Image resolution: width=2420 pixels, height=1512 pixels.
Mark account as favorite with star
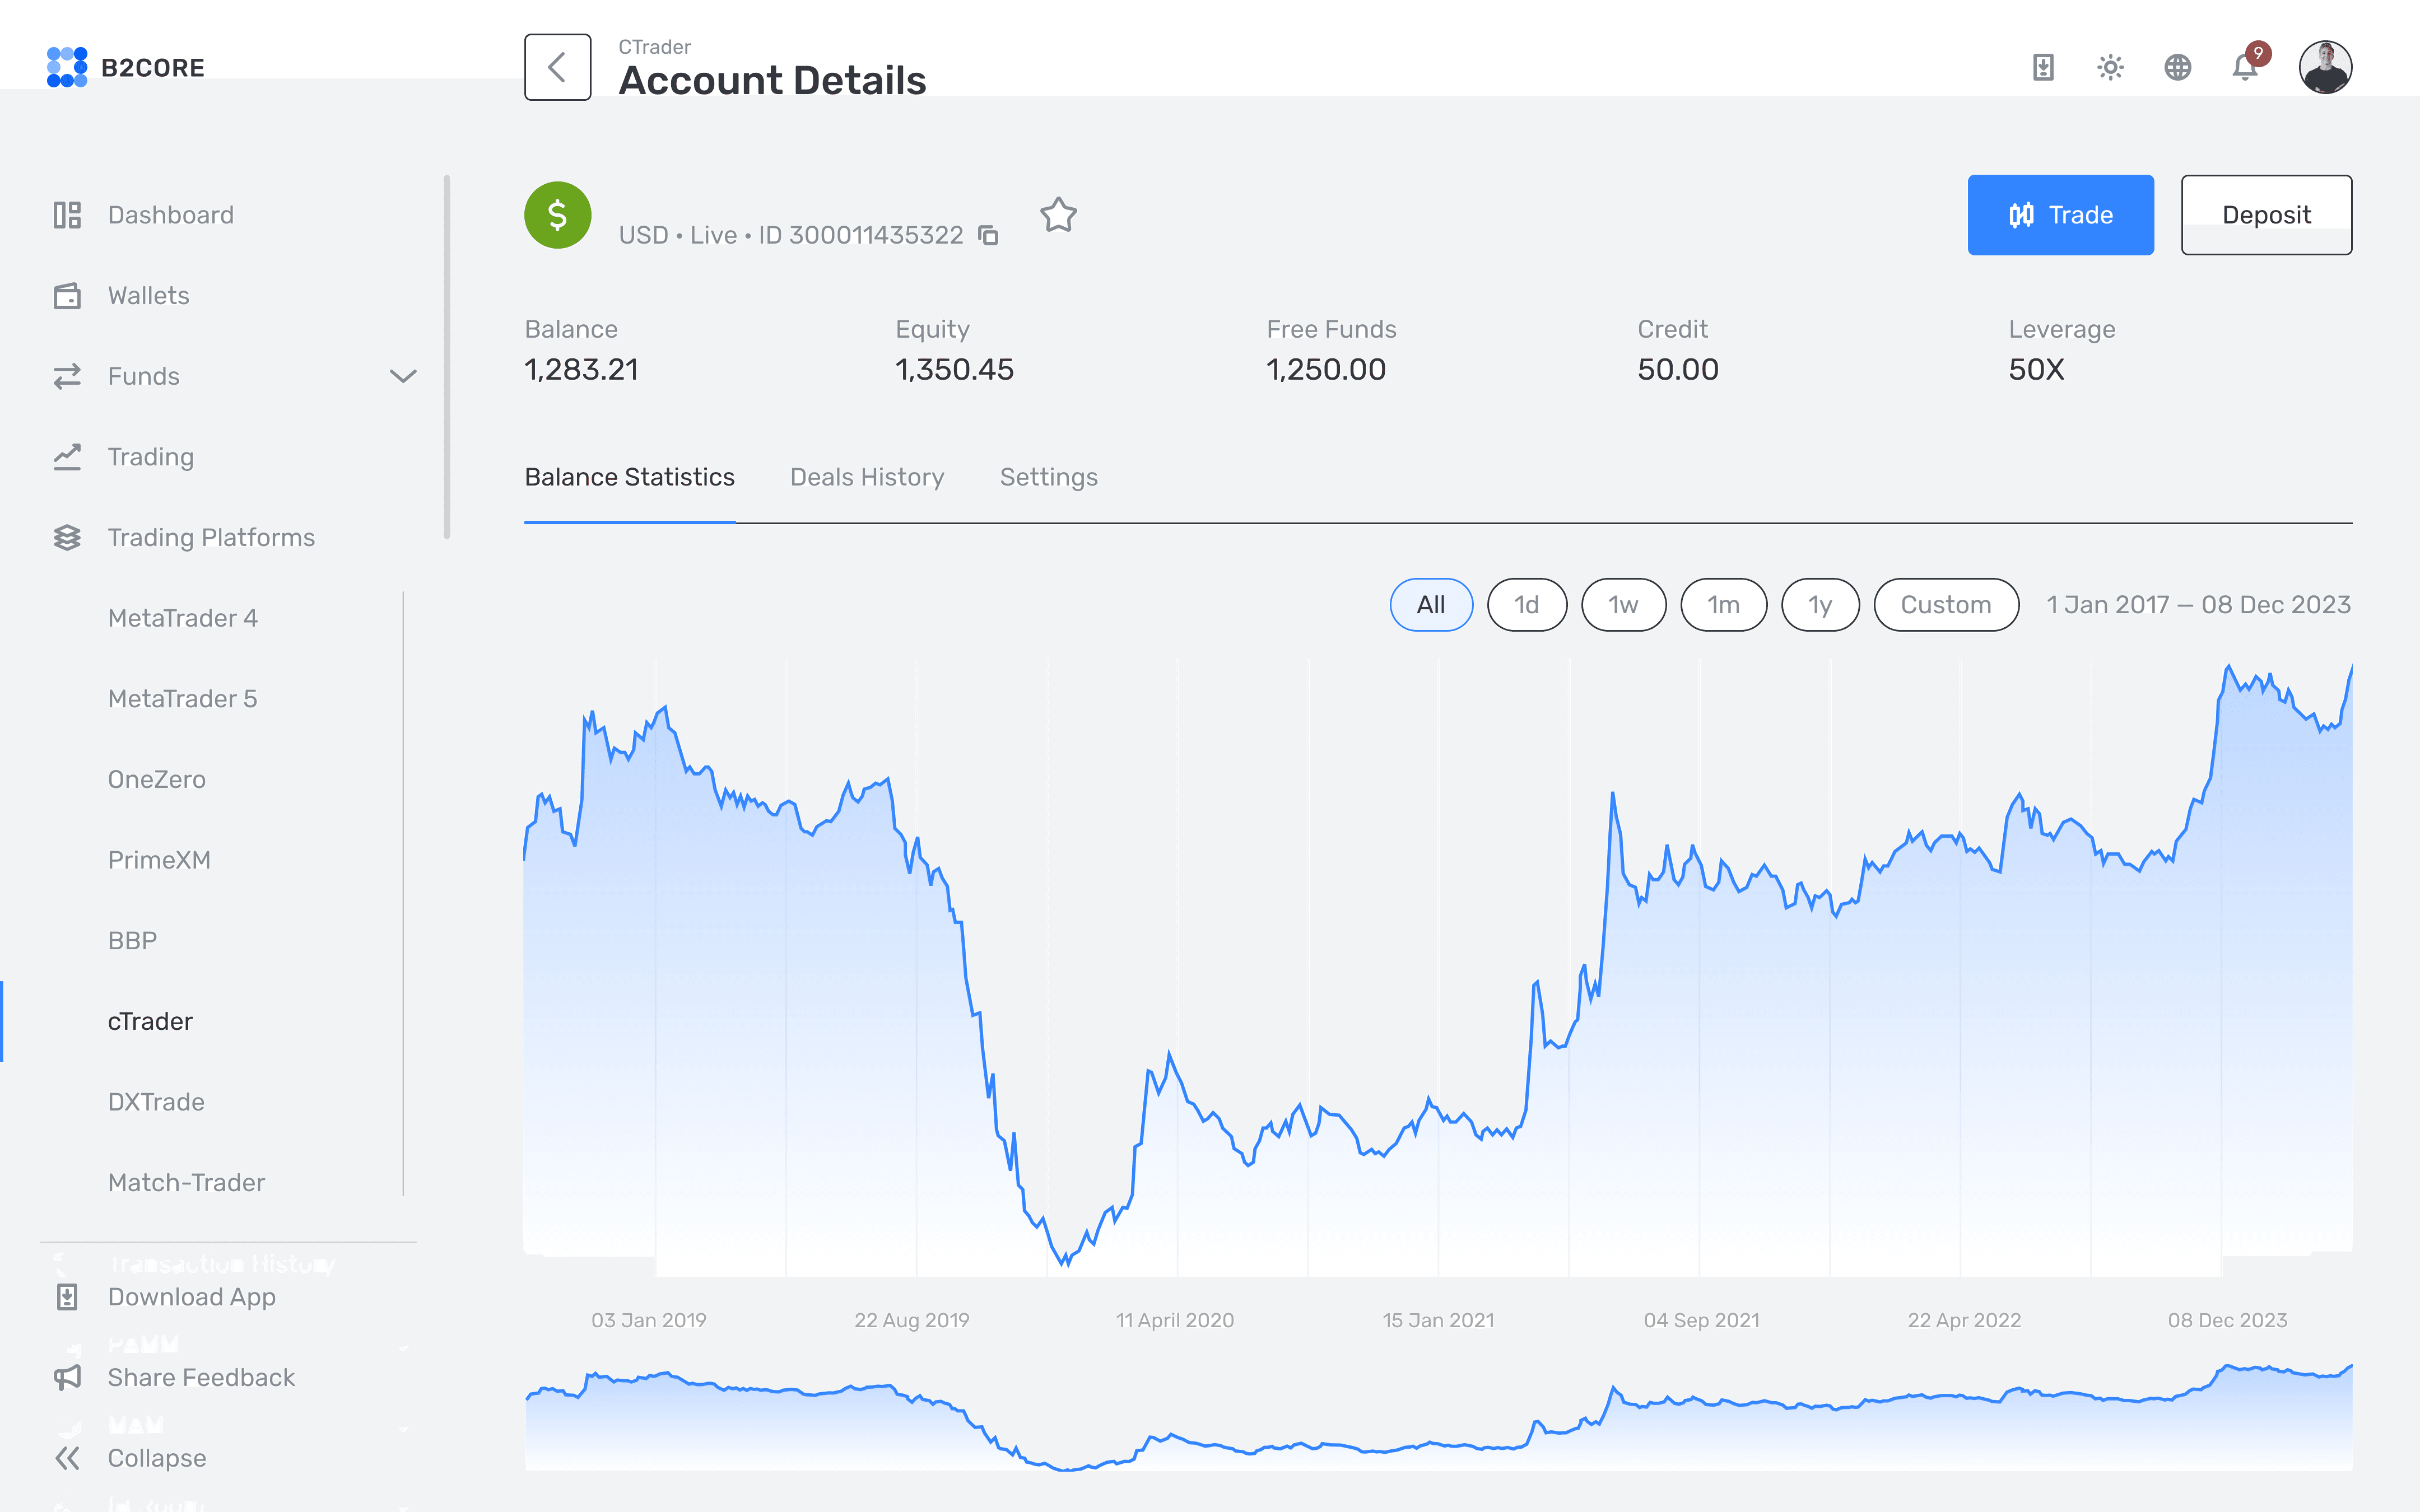[1058, 214]
